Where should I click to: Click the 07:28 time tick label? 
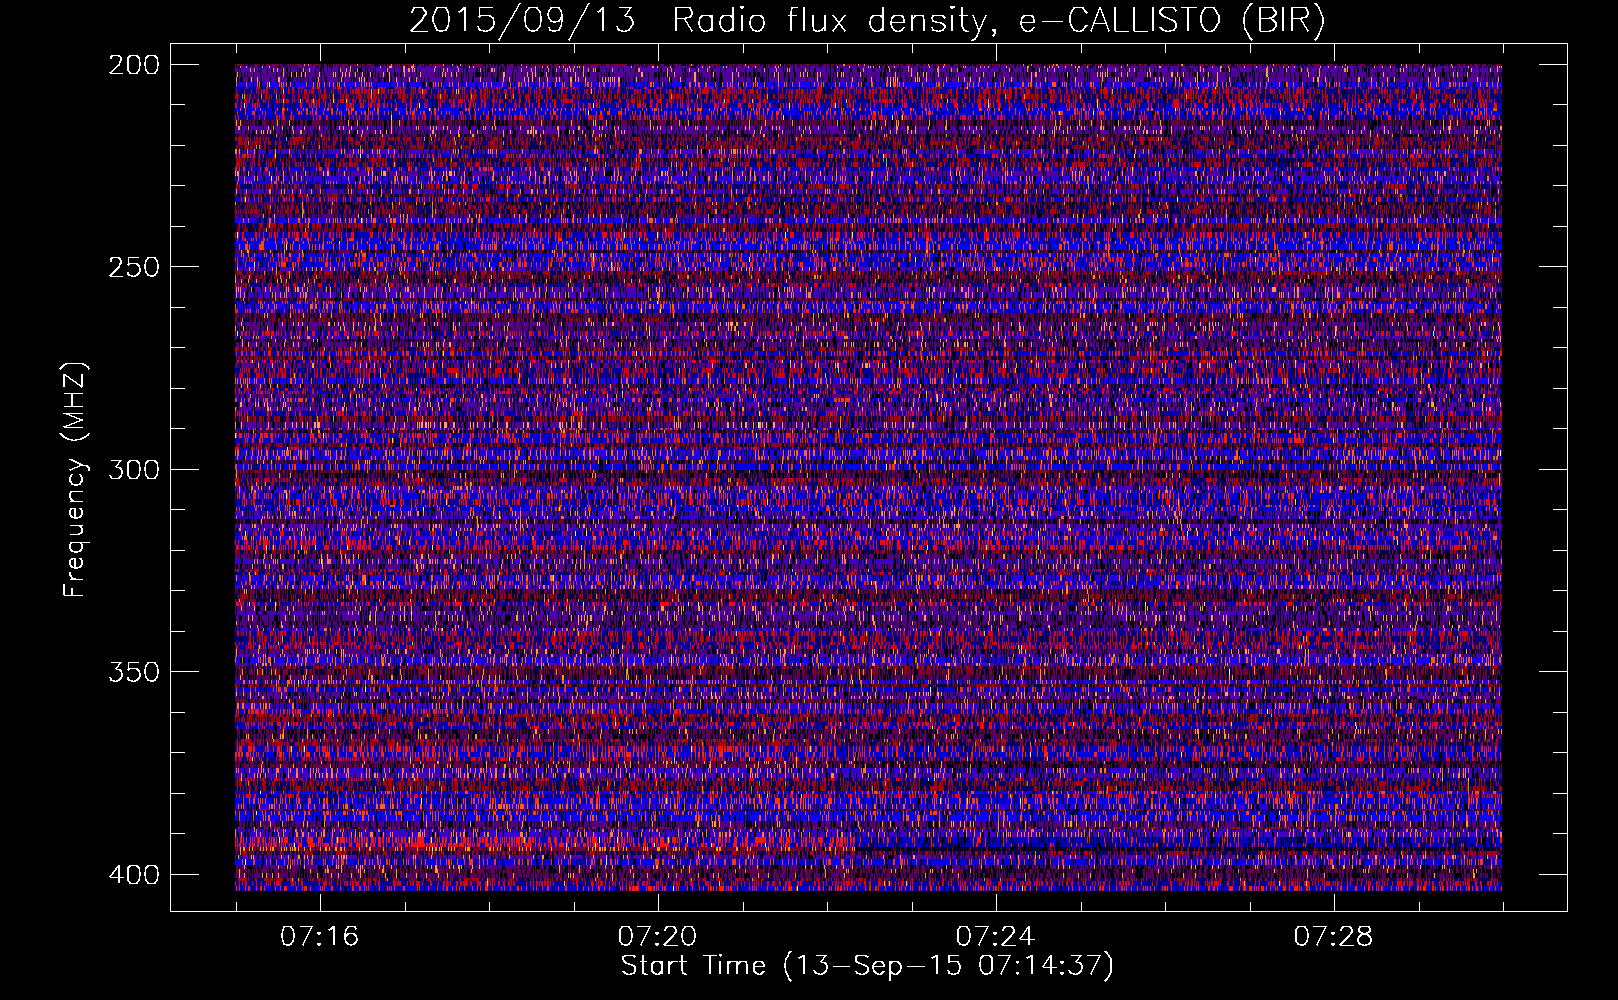click(x=1333, y=937)
